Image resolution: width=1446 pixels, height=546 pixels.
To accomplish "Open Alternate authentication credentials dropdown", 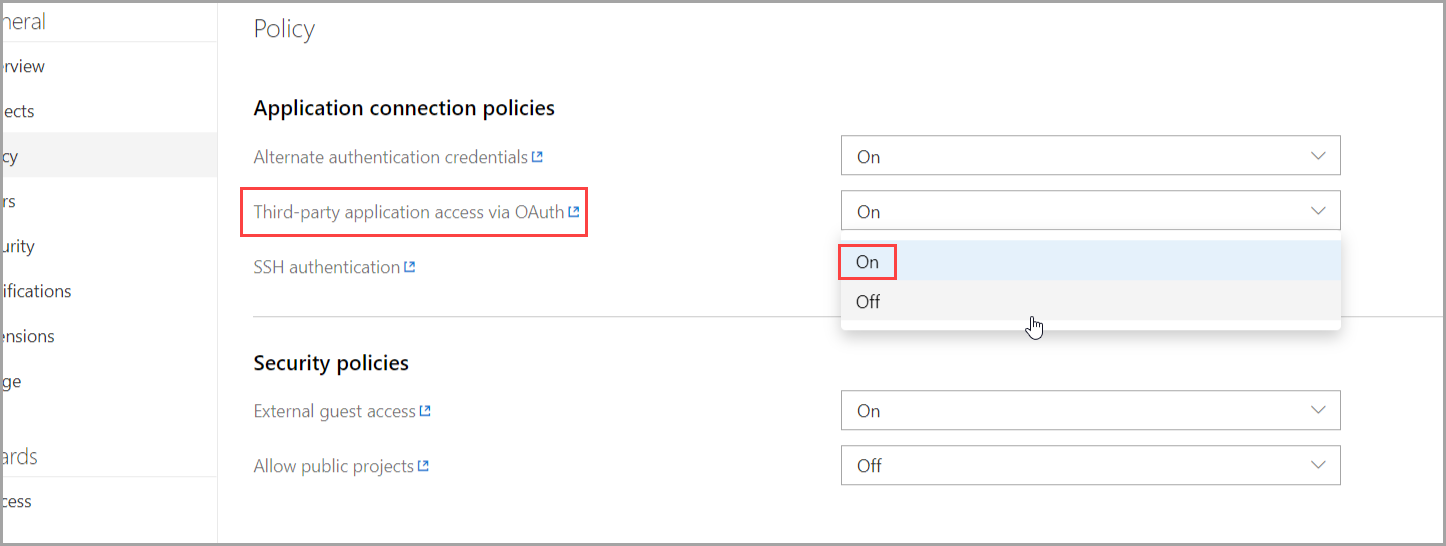I will click(1090, 156).
